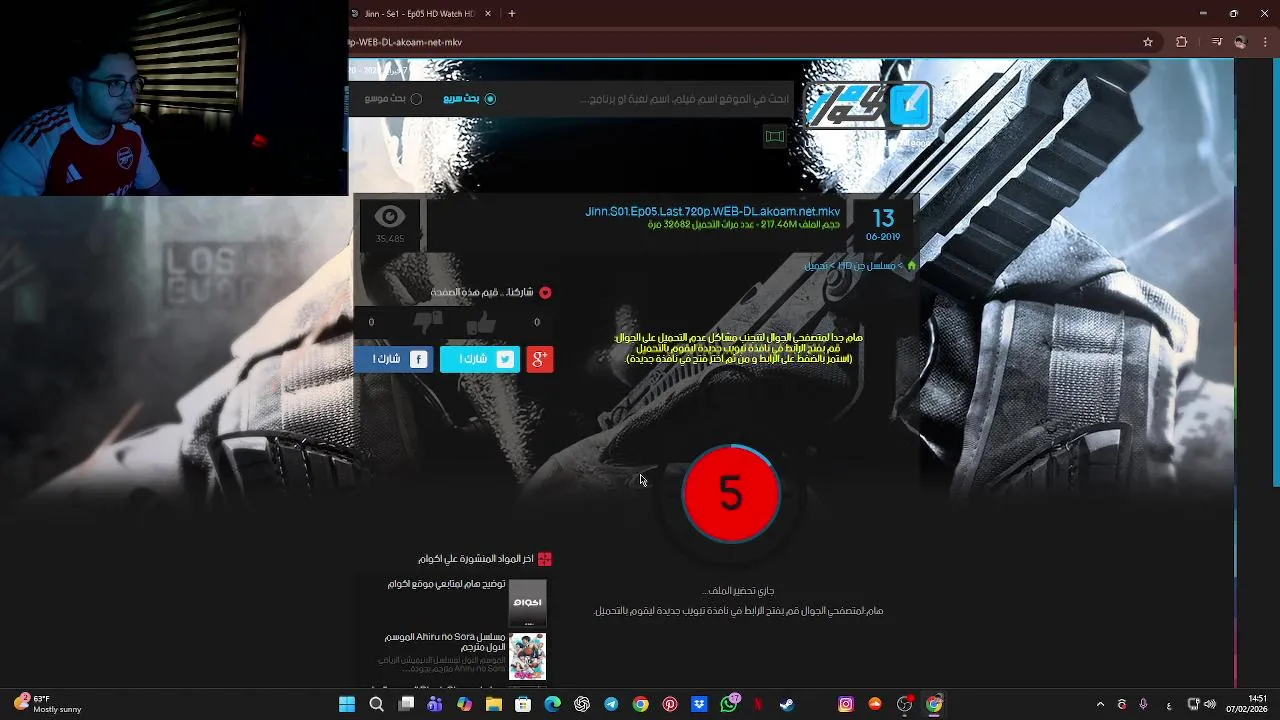Open Dropbox from the taskbar
Screen dimensions: 1280x720
click(699, 704)
